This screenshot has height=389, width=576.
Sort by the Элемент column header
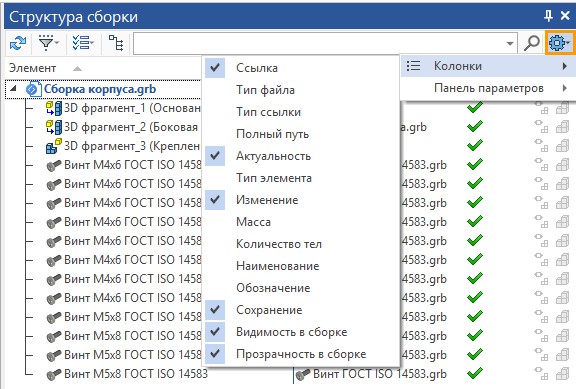click(33, 68)
